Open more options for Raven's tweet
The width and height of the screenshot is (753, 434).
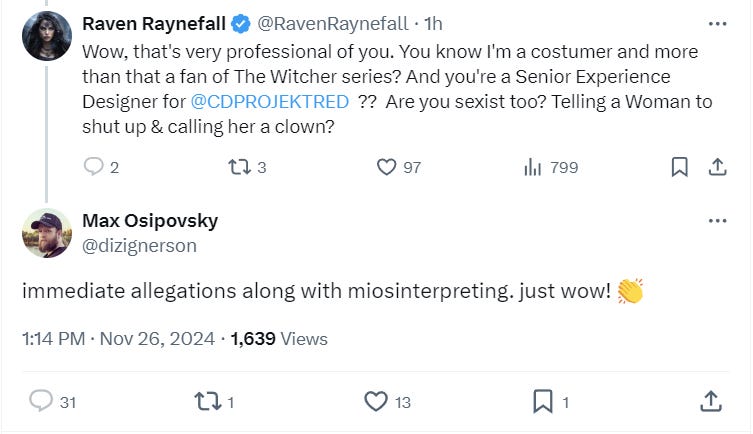717,23
